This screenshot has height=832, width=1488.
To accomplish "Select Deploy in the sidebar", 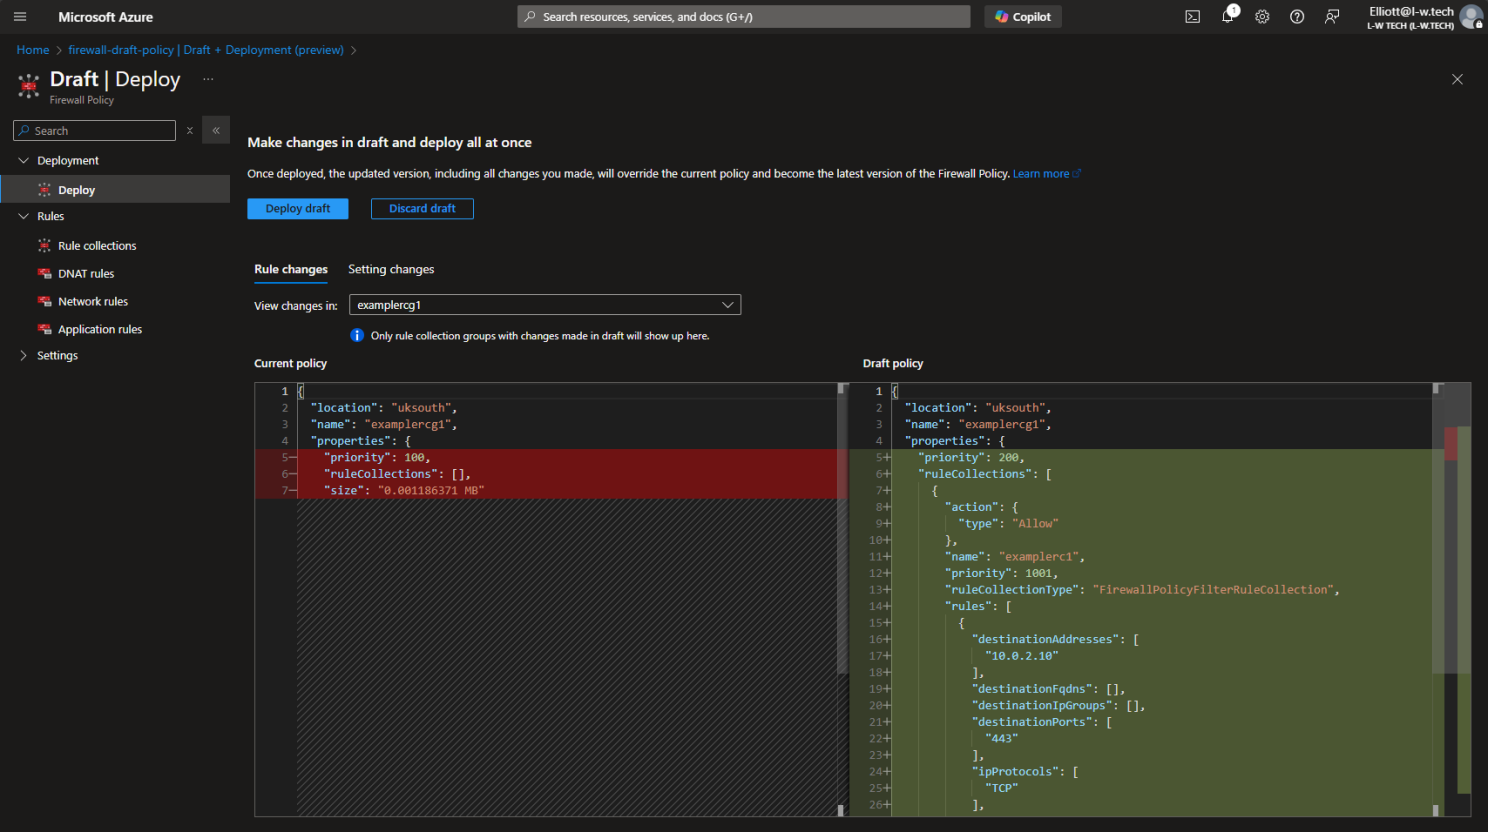I will click(115, 190).
